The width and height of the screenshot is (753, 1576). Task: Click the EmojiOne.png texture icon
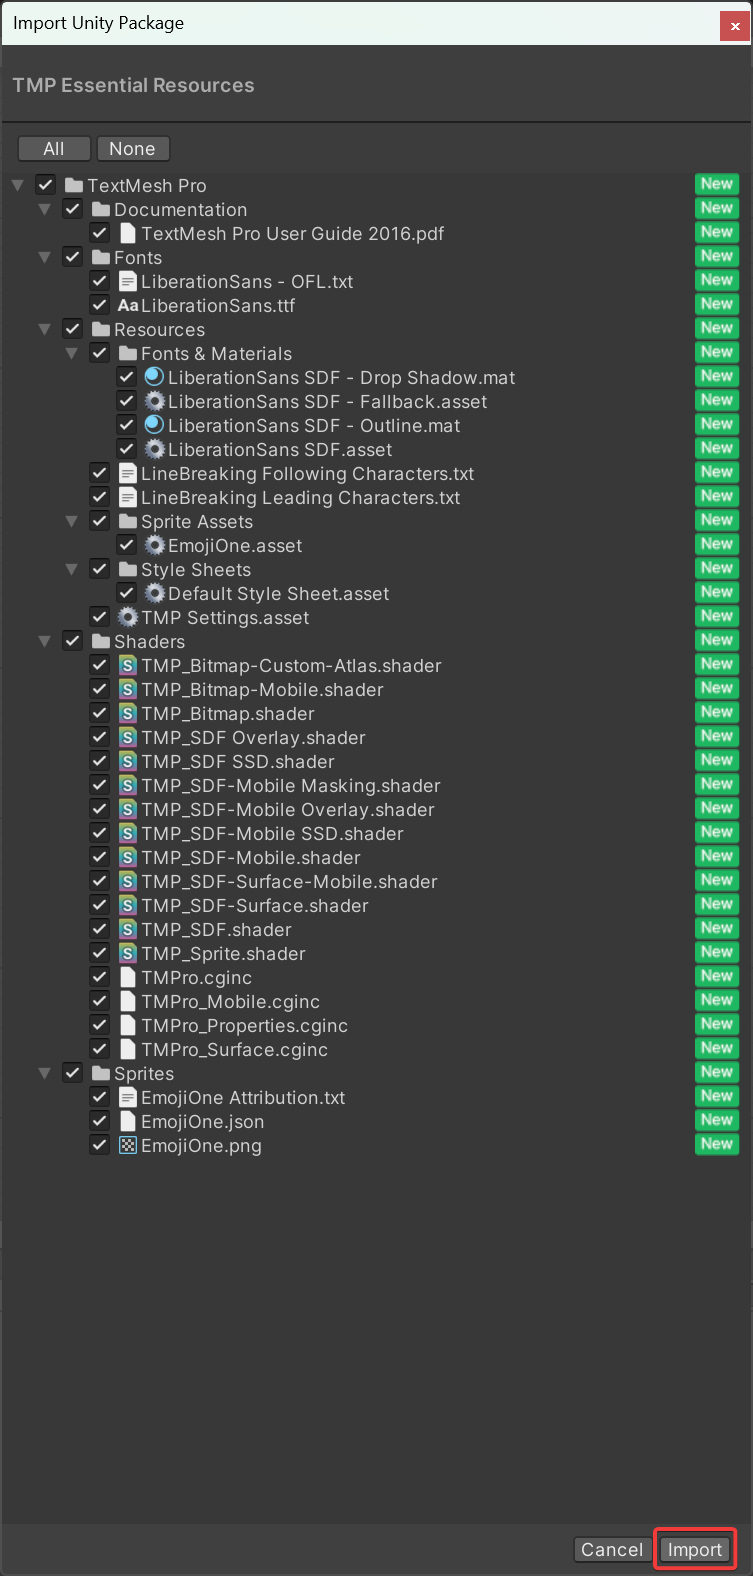click(x=127, y=1146)
